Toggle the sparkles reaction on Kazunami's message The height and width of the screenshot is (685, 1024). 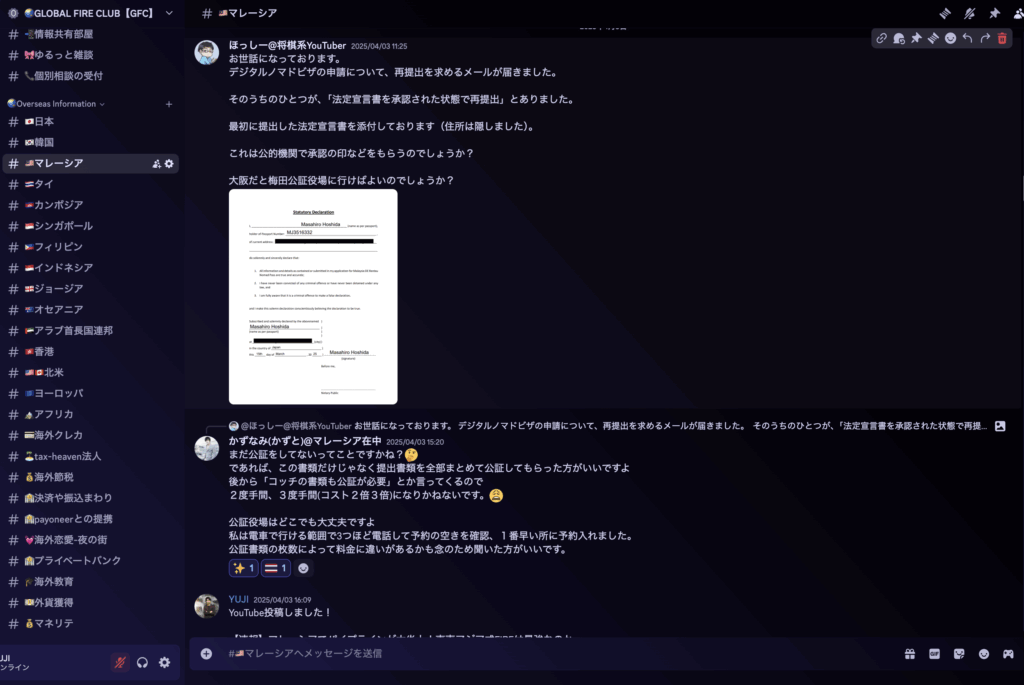pos(244,568)
